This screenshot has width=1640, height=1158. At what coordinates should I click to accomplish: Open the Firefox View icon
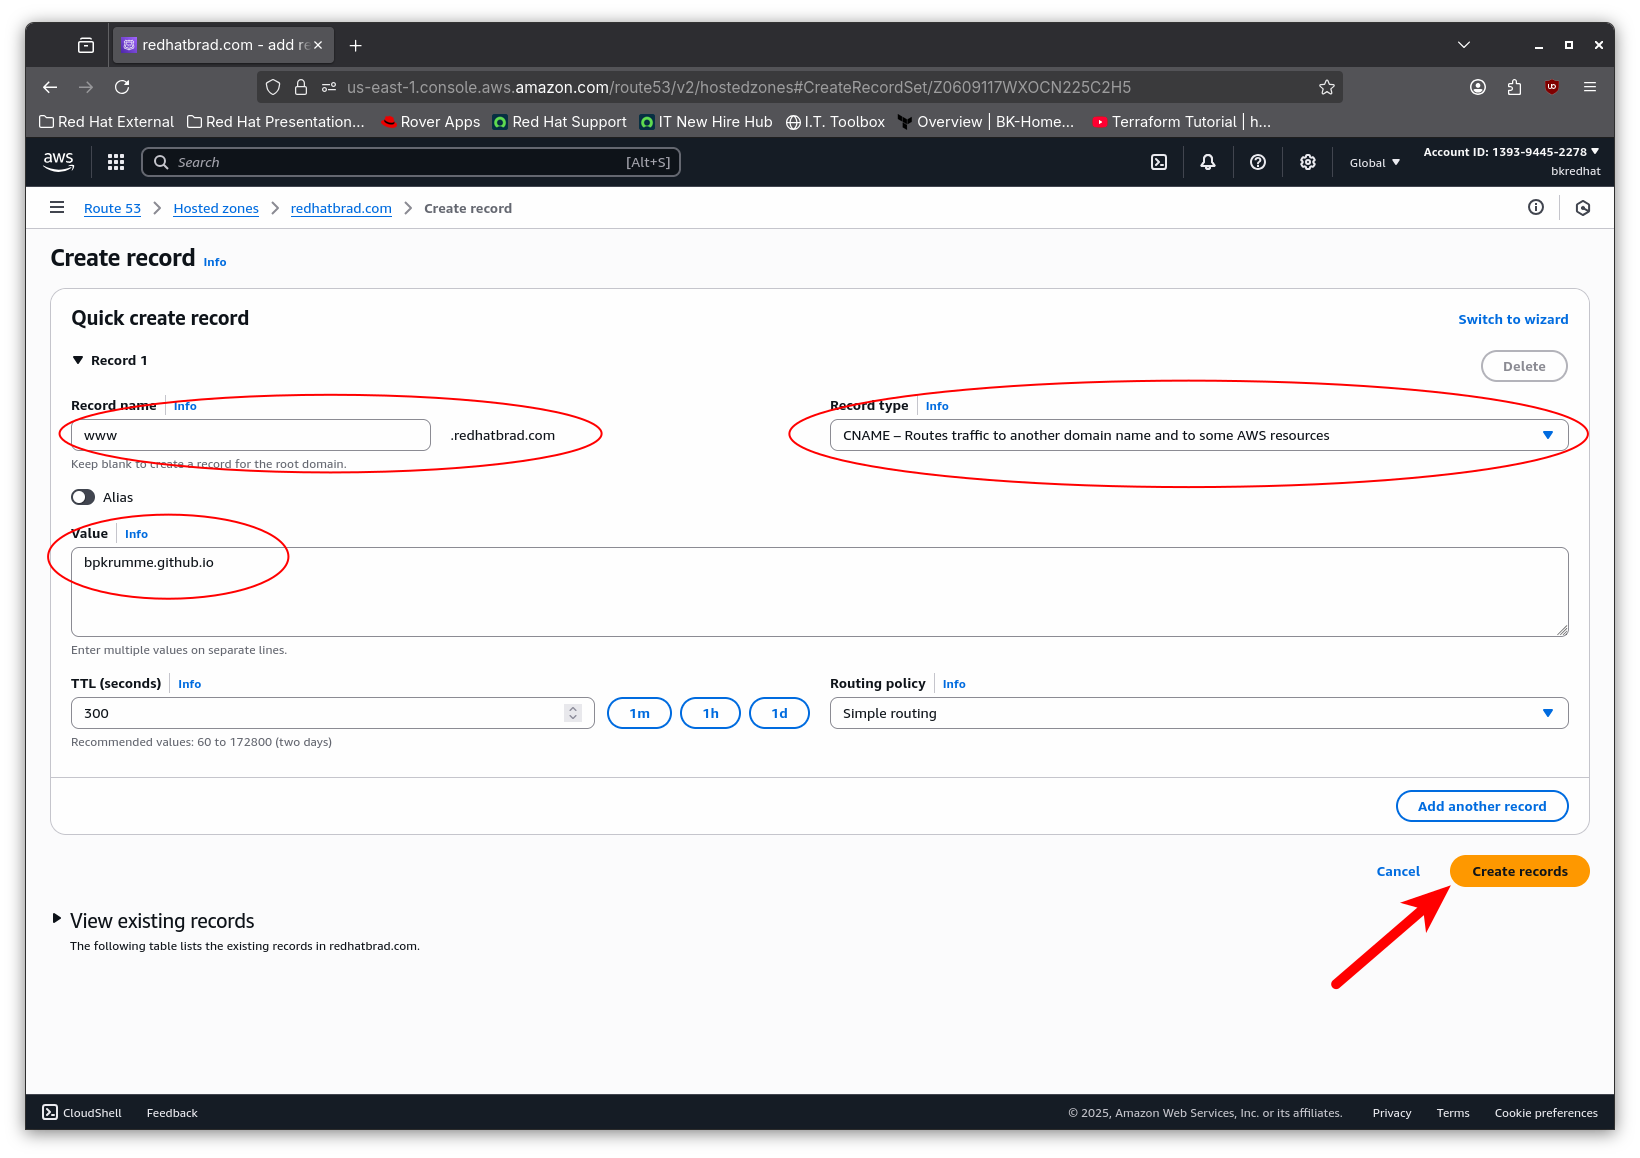pyautogui.click(x=86, y=45)
